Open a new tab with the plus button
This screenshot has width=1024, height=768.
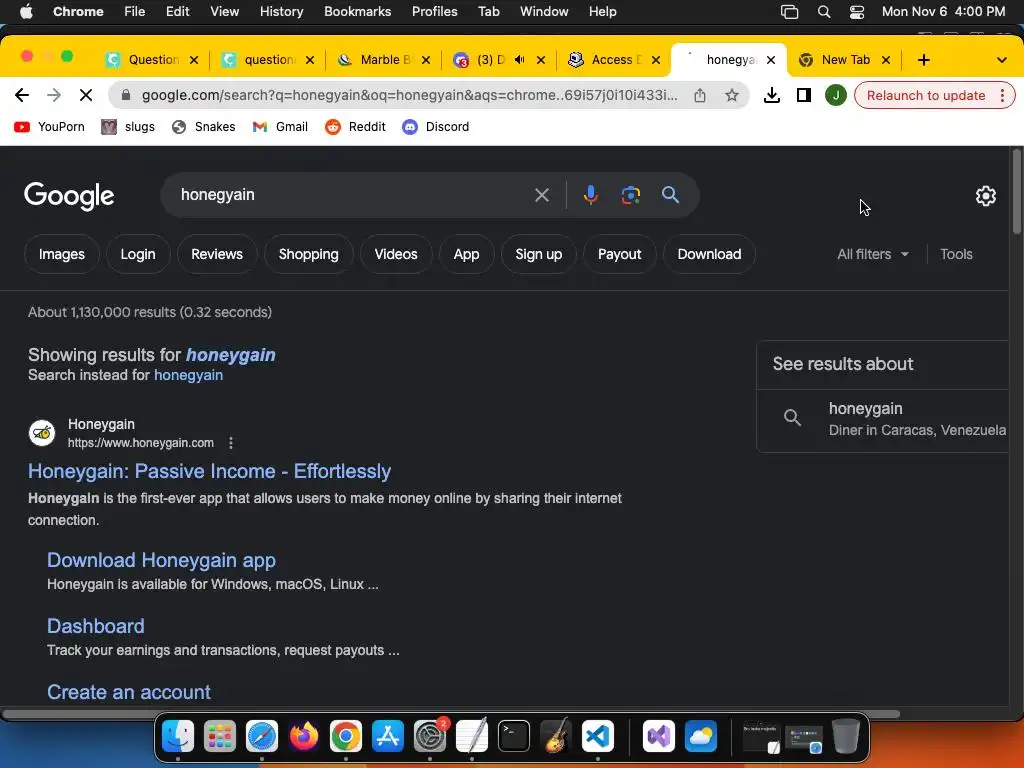pos(923,60)
